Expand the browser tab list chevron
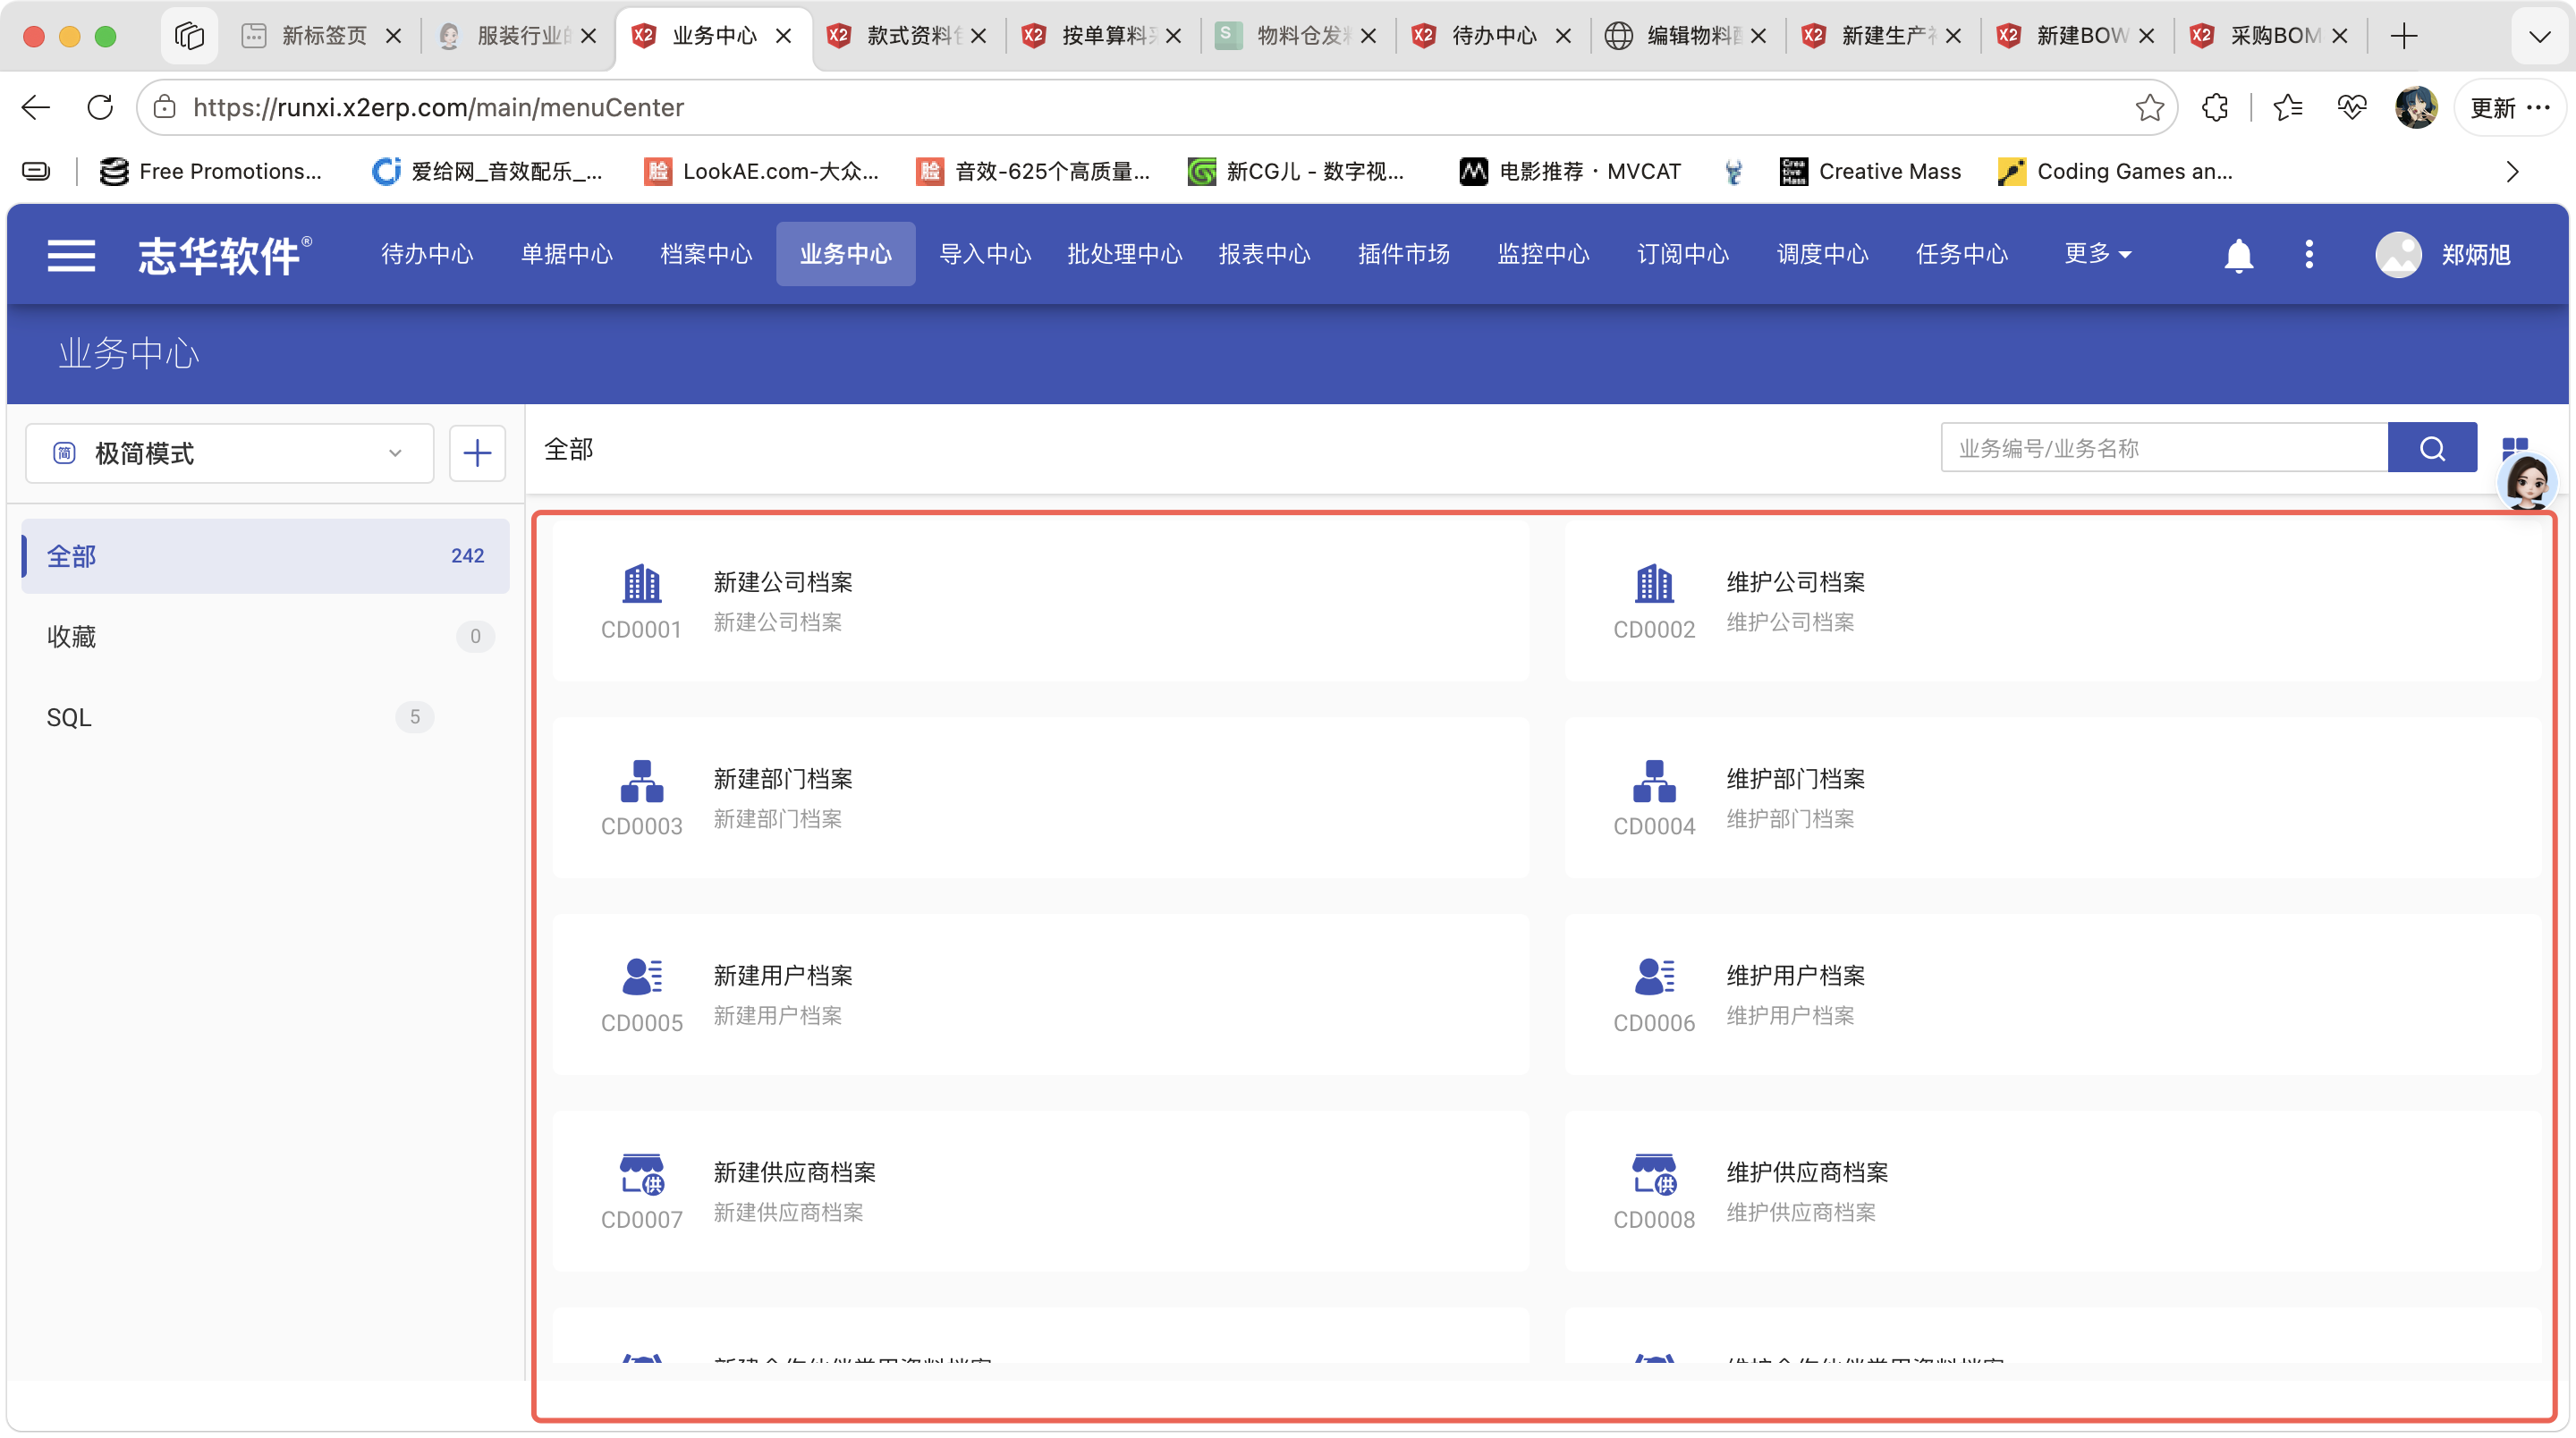 2538,36
